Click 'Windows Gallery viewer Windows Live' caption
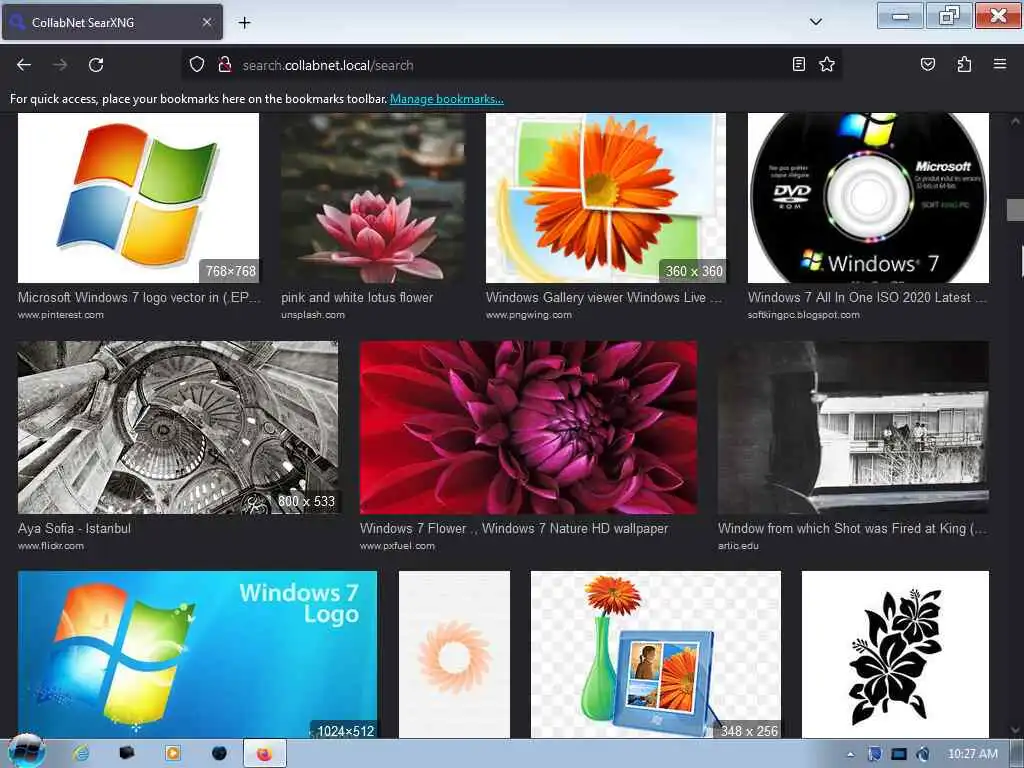 [603, 297]
